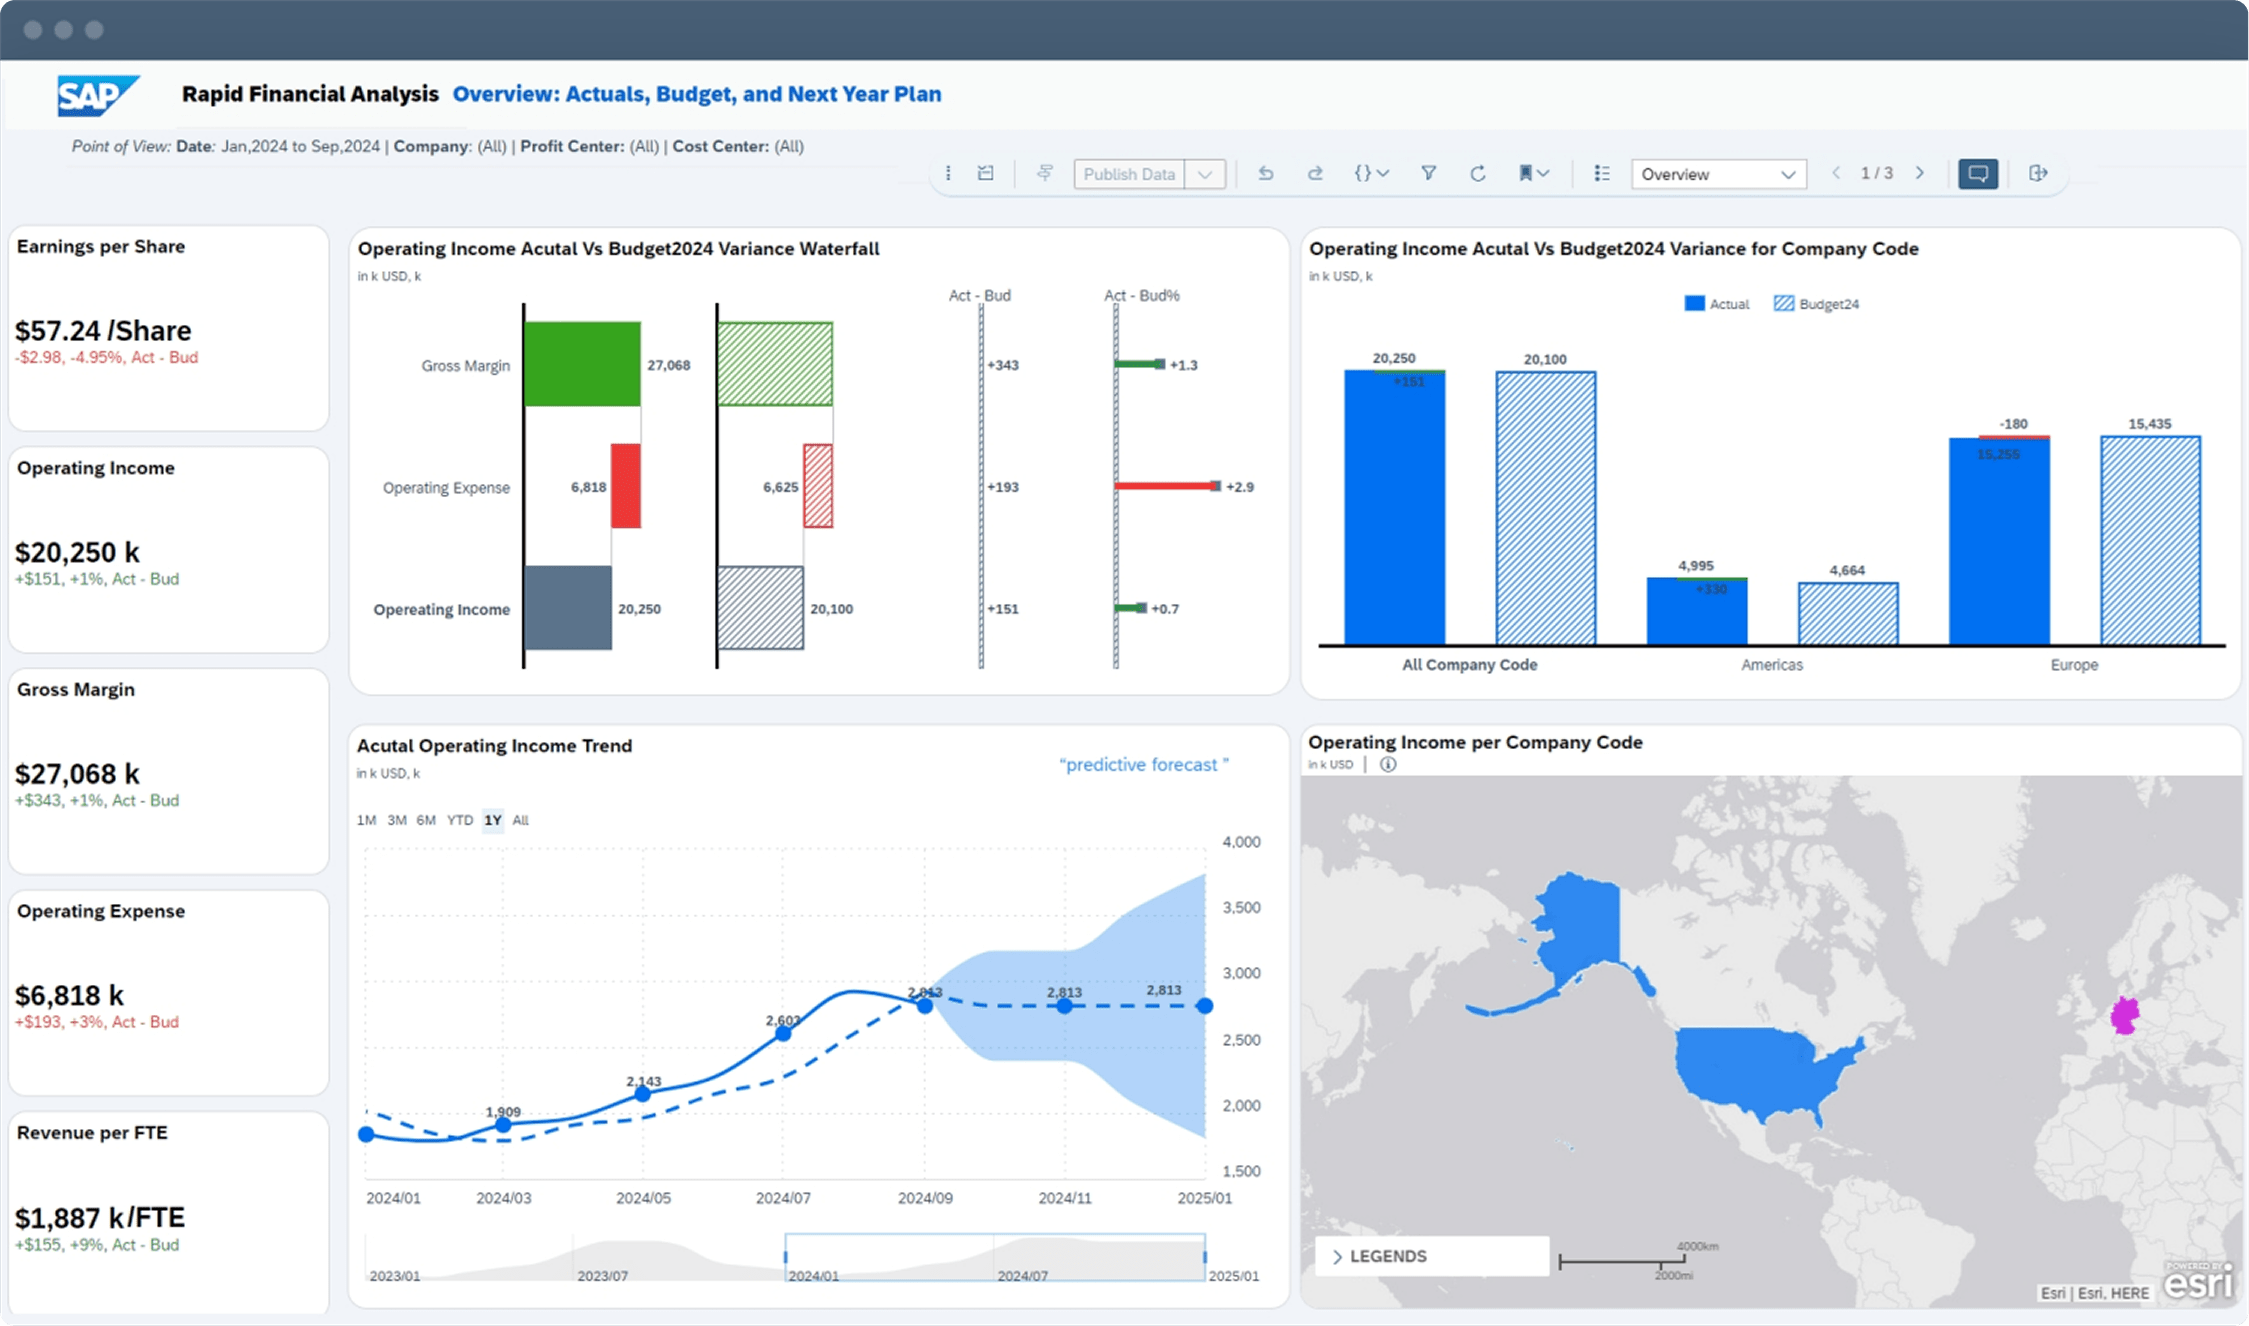Open the filter funnel icon
Screen dimensions: 2249x1326
(x=1429, y=173)
